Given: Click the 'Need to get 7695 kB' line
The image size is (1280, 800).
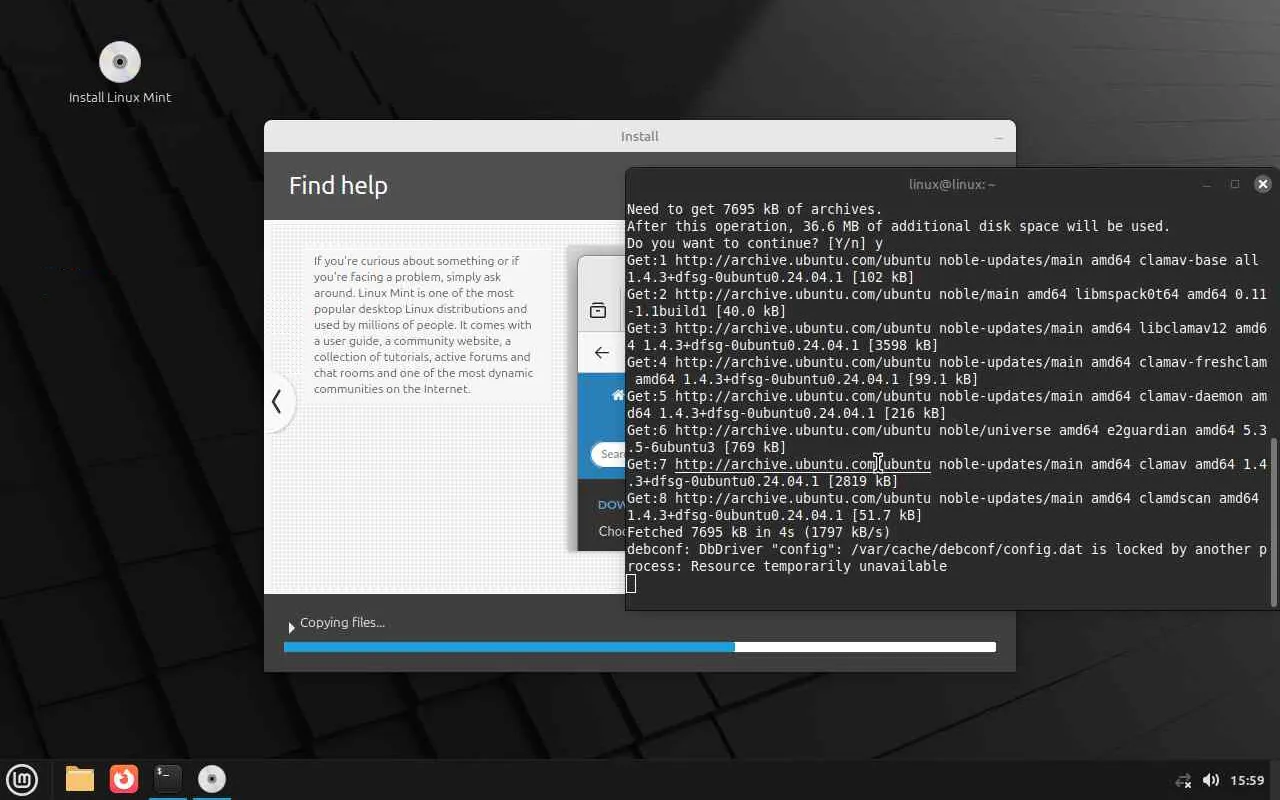Looking at the screenshot, I should pyautogui.click(x=755, y=209).
